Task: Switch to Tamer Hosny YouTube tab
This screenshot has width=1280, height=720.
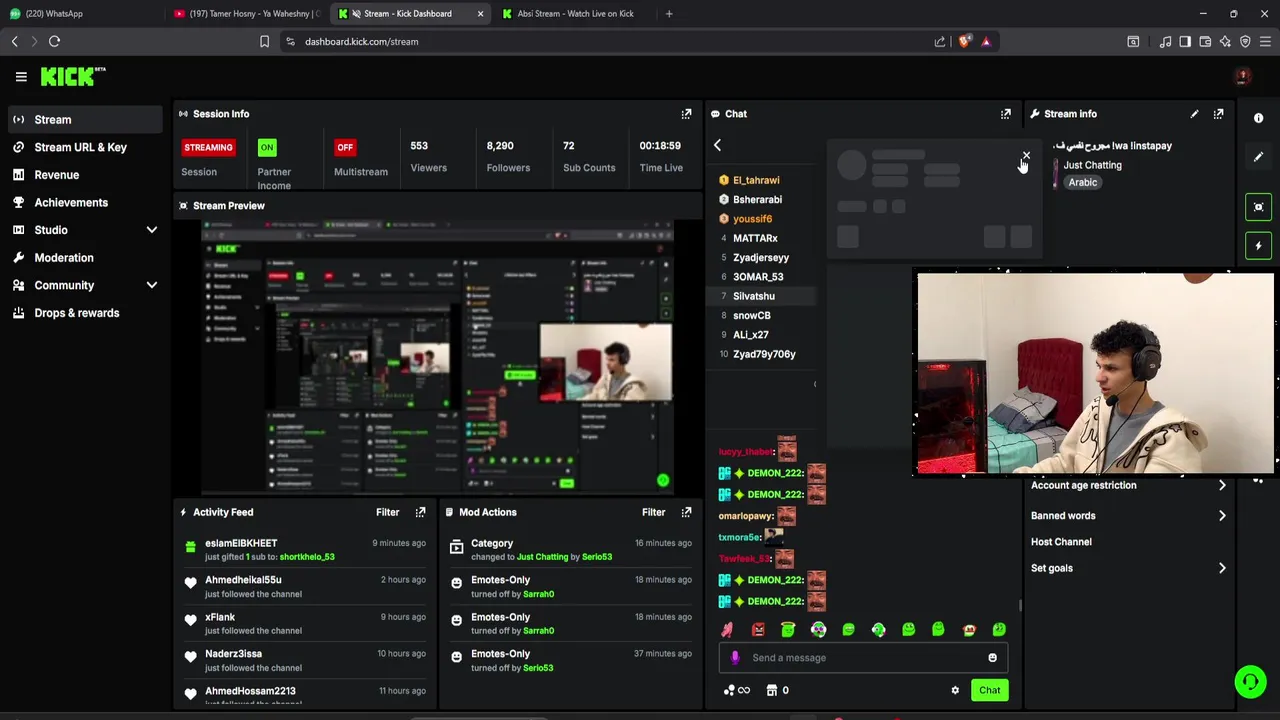Action: pyautogui.click(x=245, y=14)
